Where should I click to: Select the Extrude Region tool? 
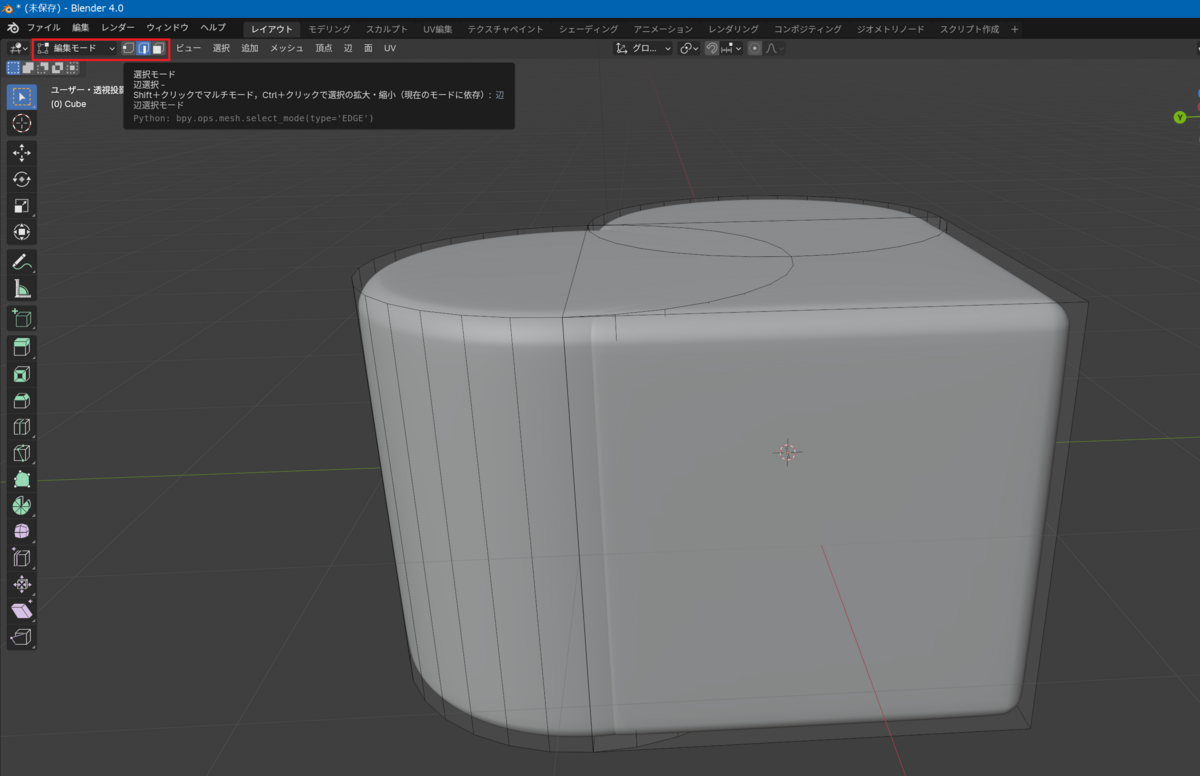click(21, 347)
